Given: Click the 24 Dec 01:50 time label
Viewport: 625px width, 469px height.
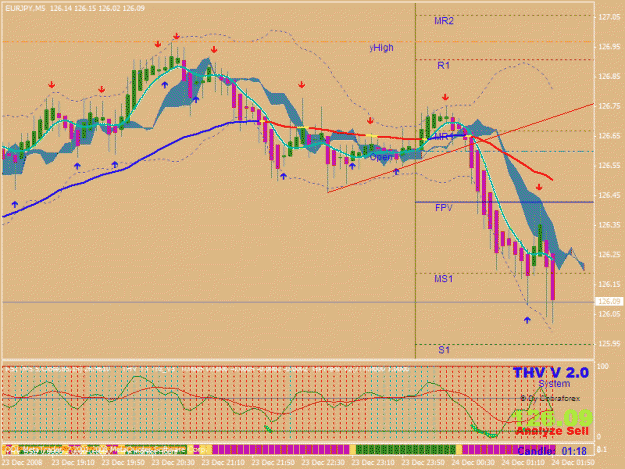Looking at the screenshot, I should (573, 463).
